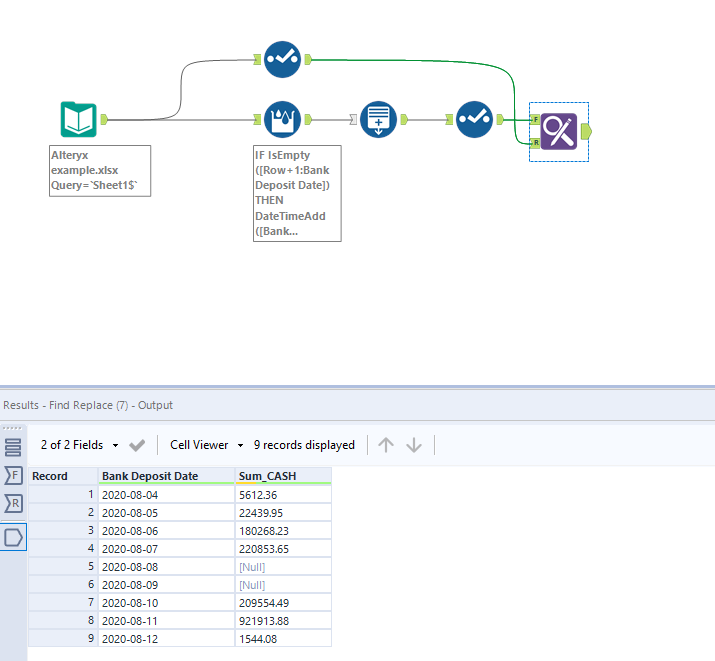
Task: Select cell 22439.95
Action: (x=283, y=513)
